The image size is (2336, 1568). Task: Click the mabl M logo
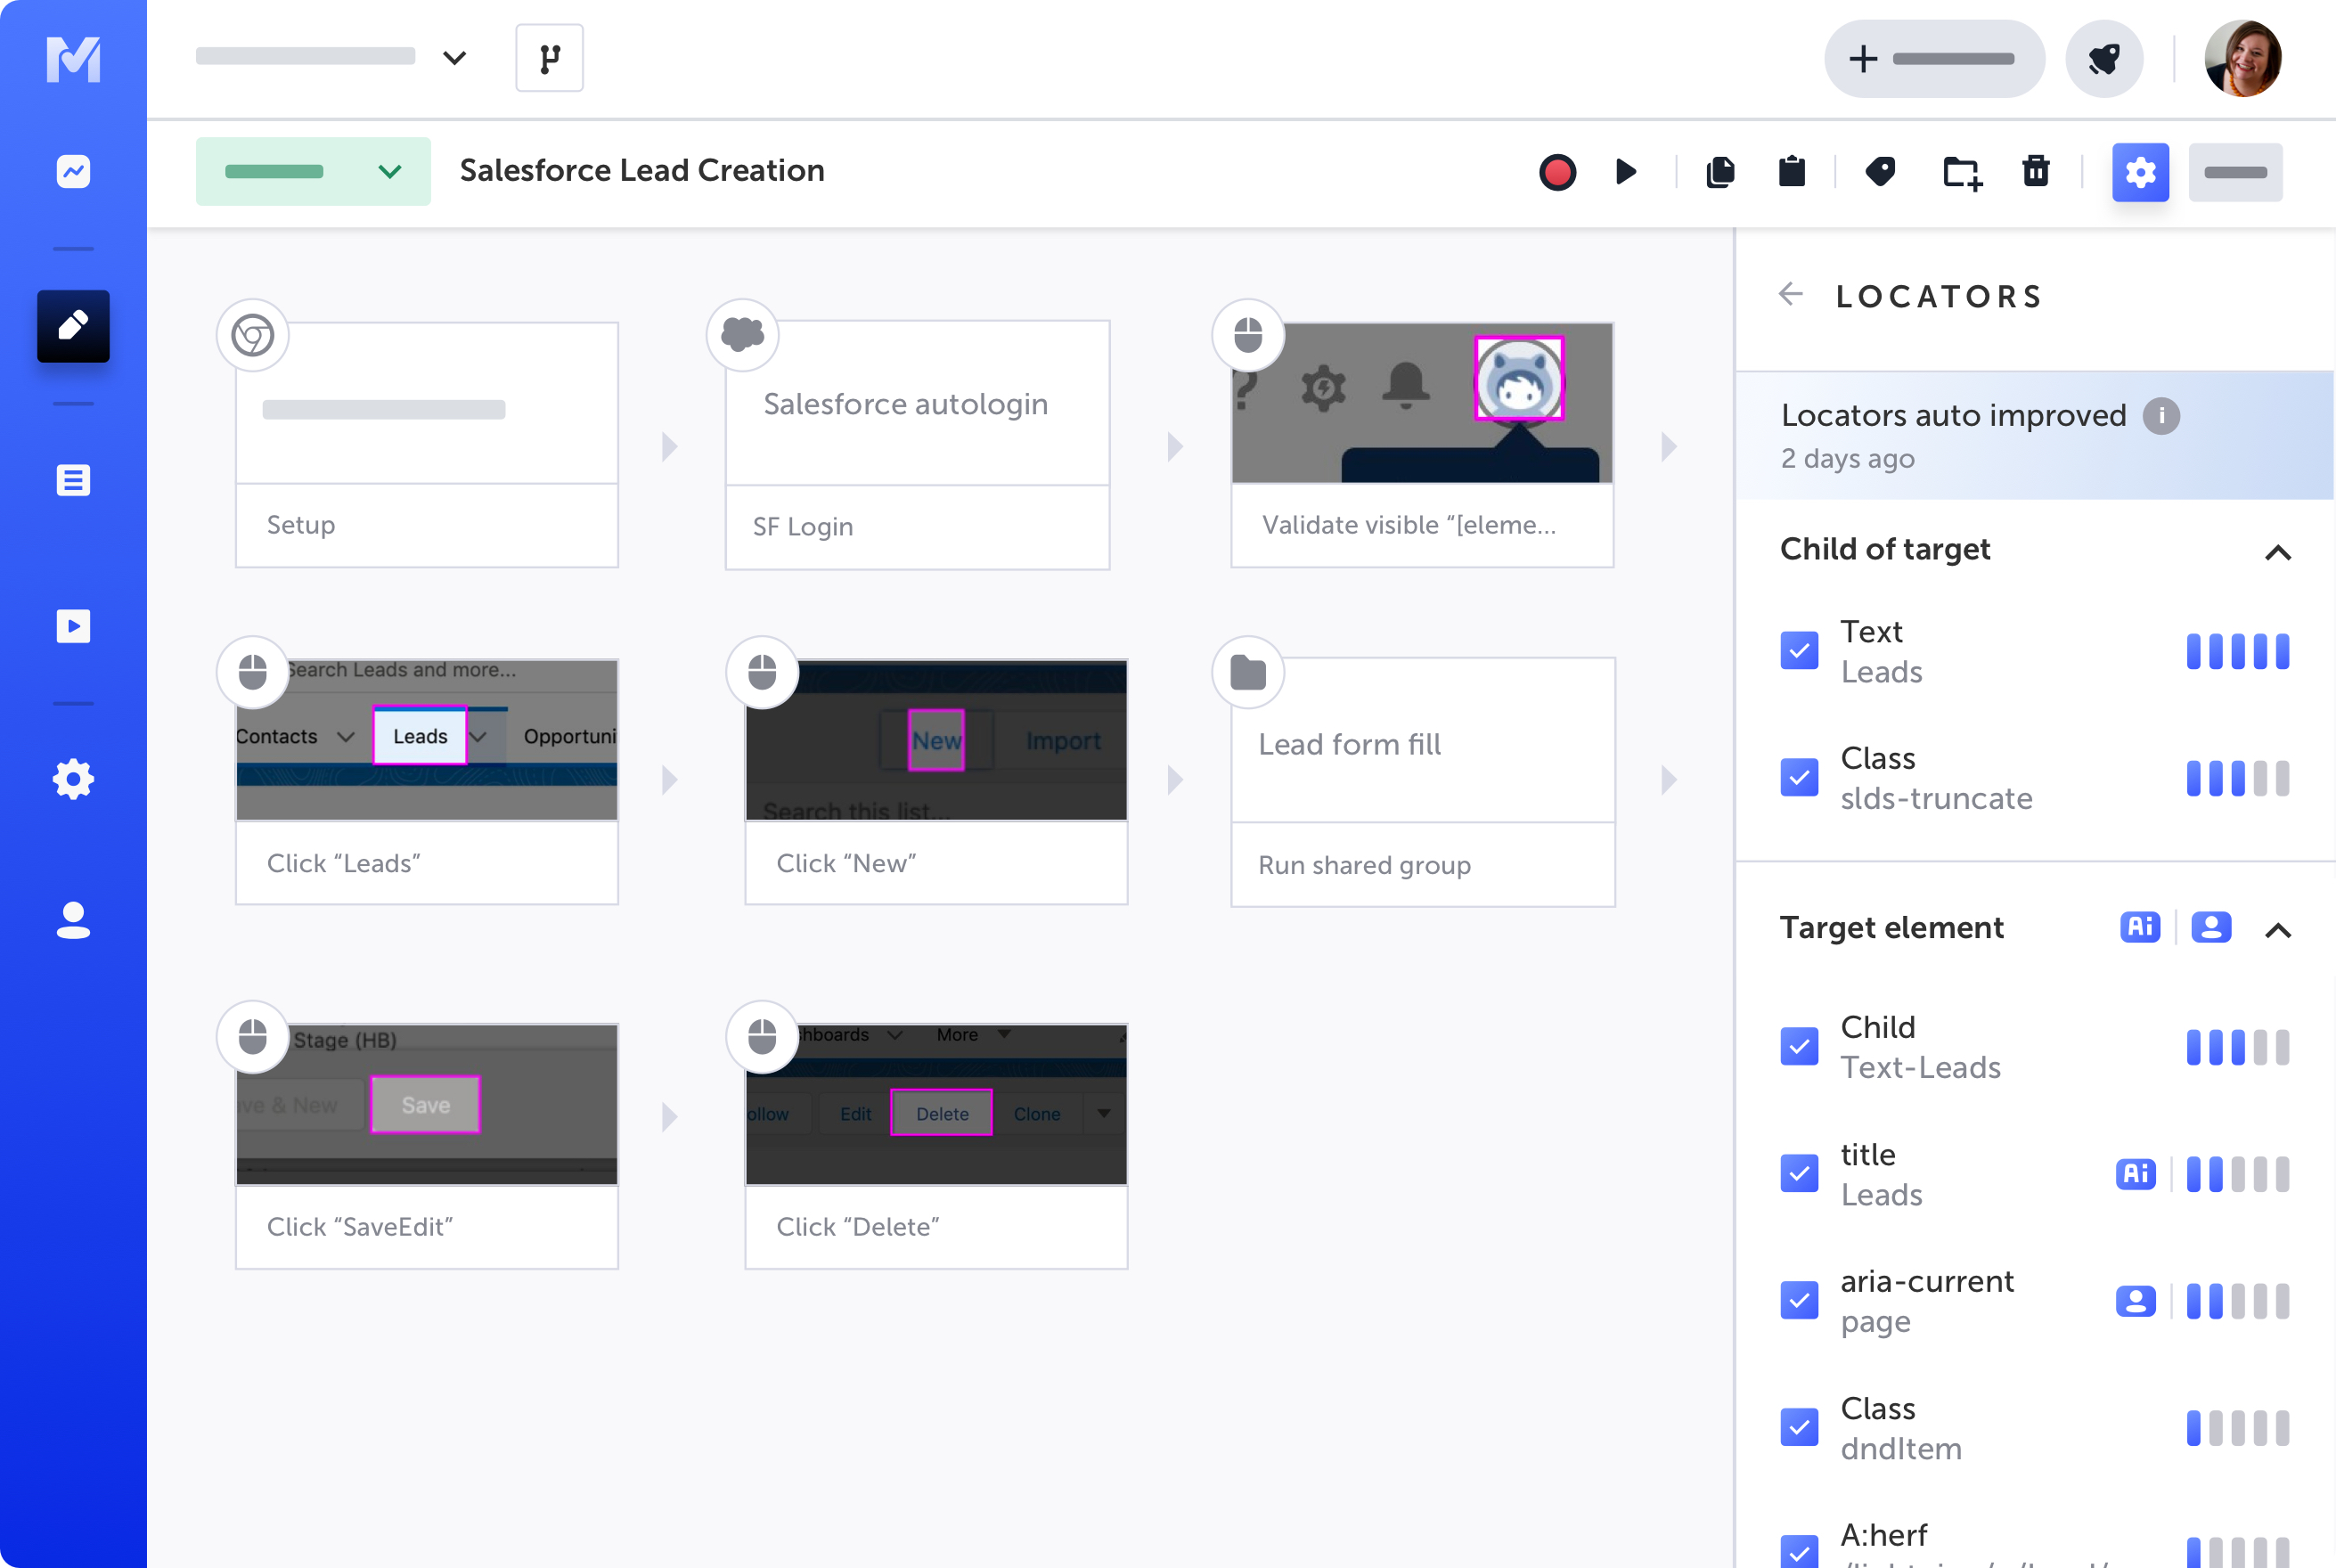tap(73, 59)
